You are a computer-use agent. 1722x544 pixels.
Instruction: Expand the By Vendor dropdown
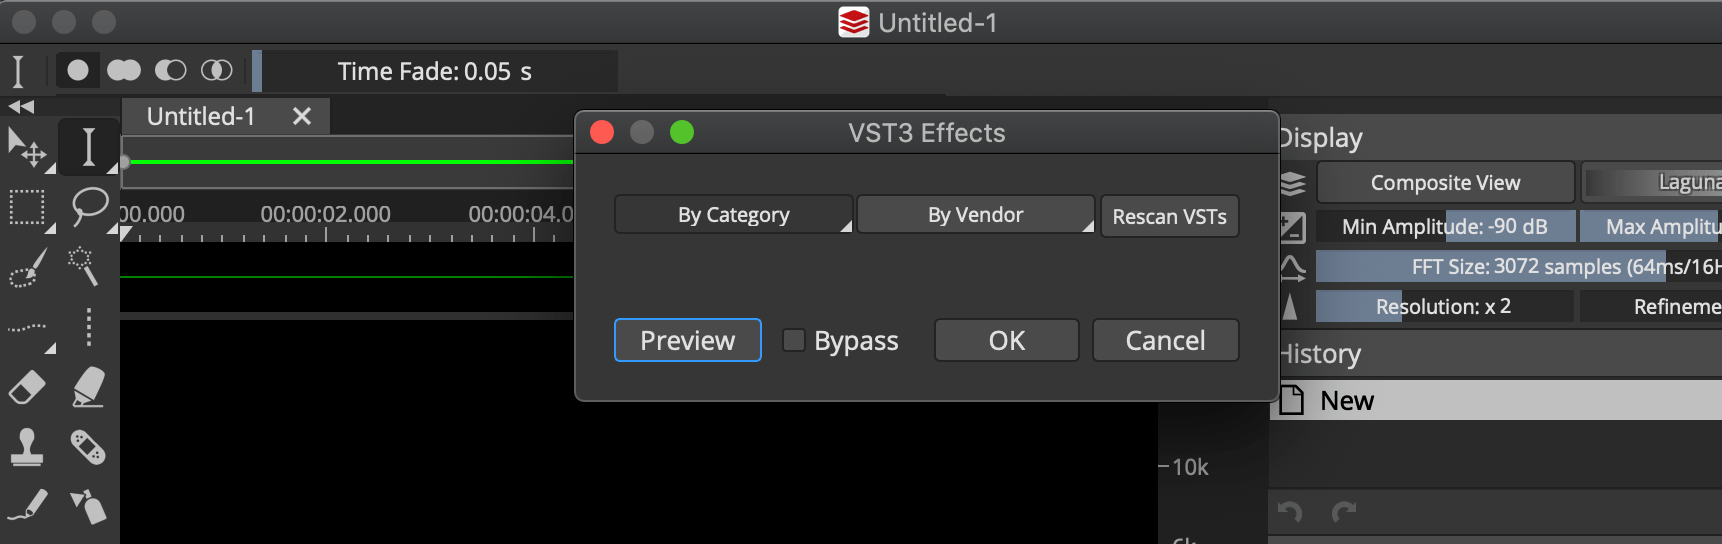coord(975,215)
